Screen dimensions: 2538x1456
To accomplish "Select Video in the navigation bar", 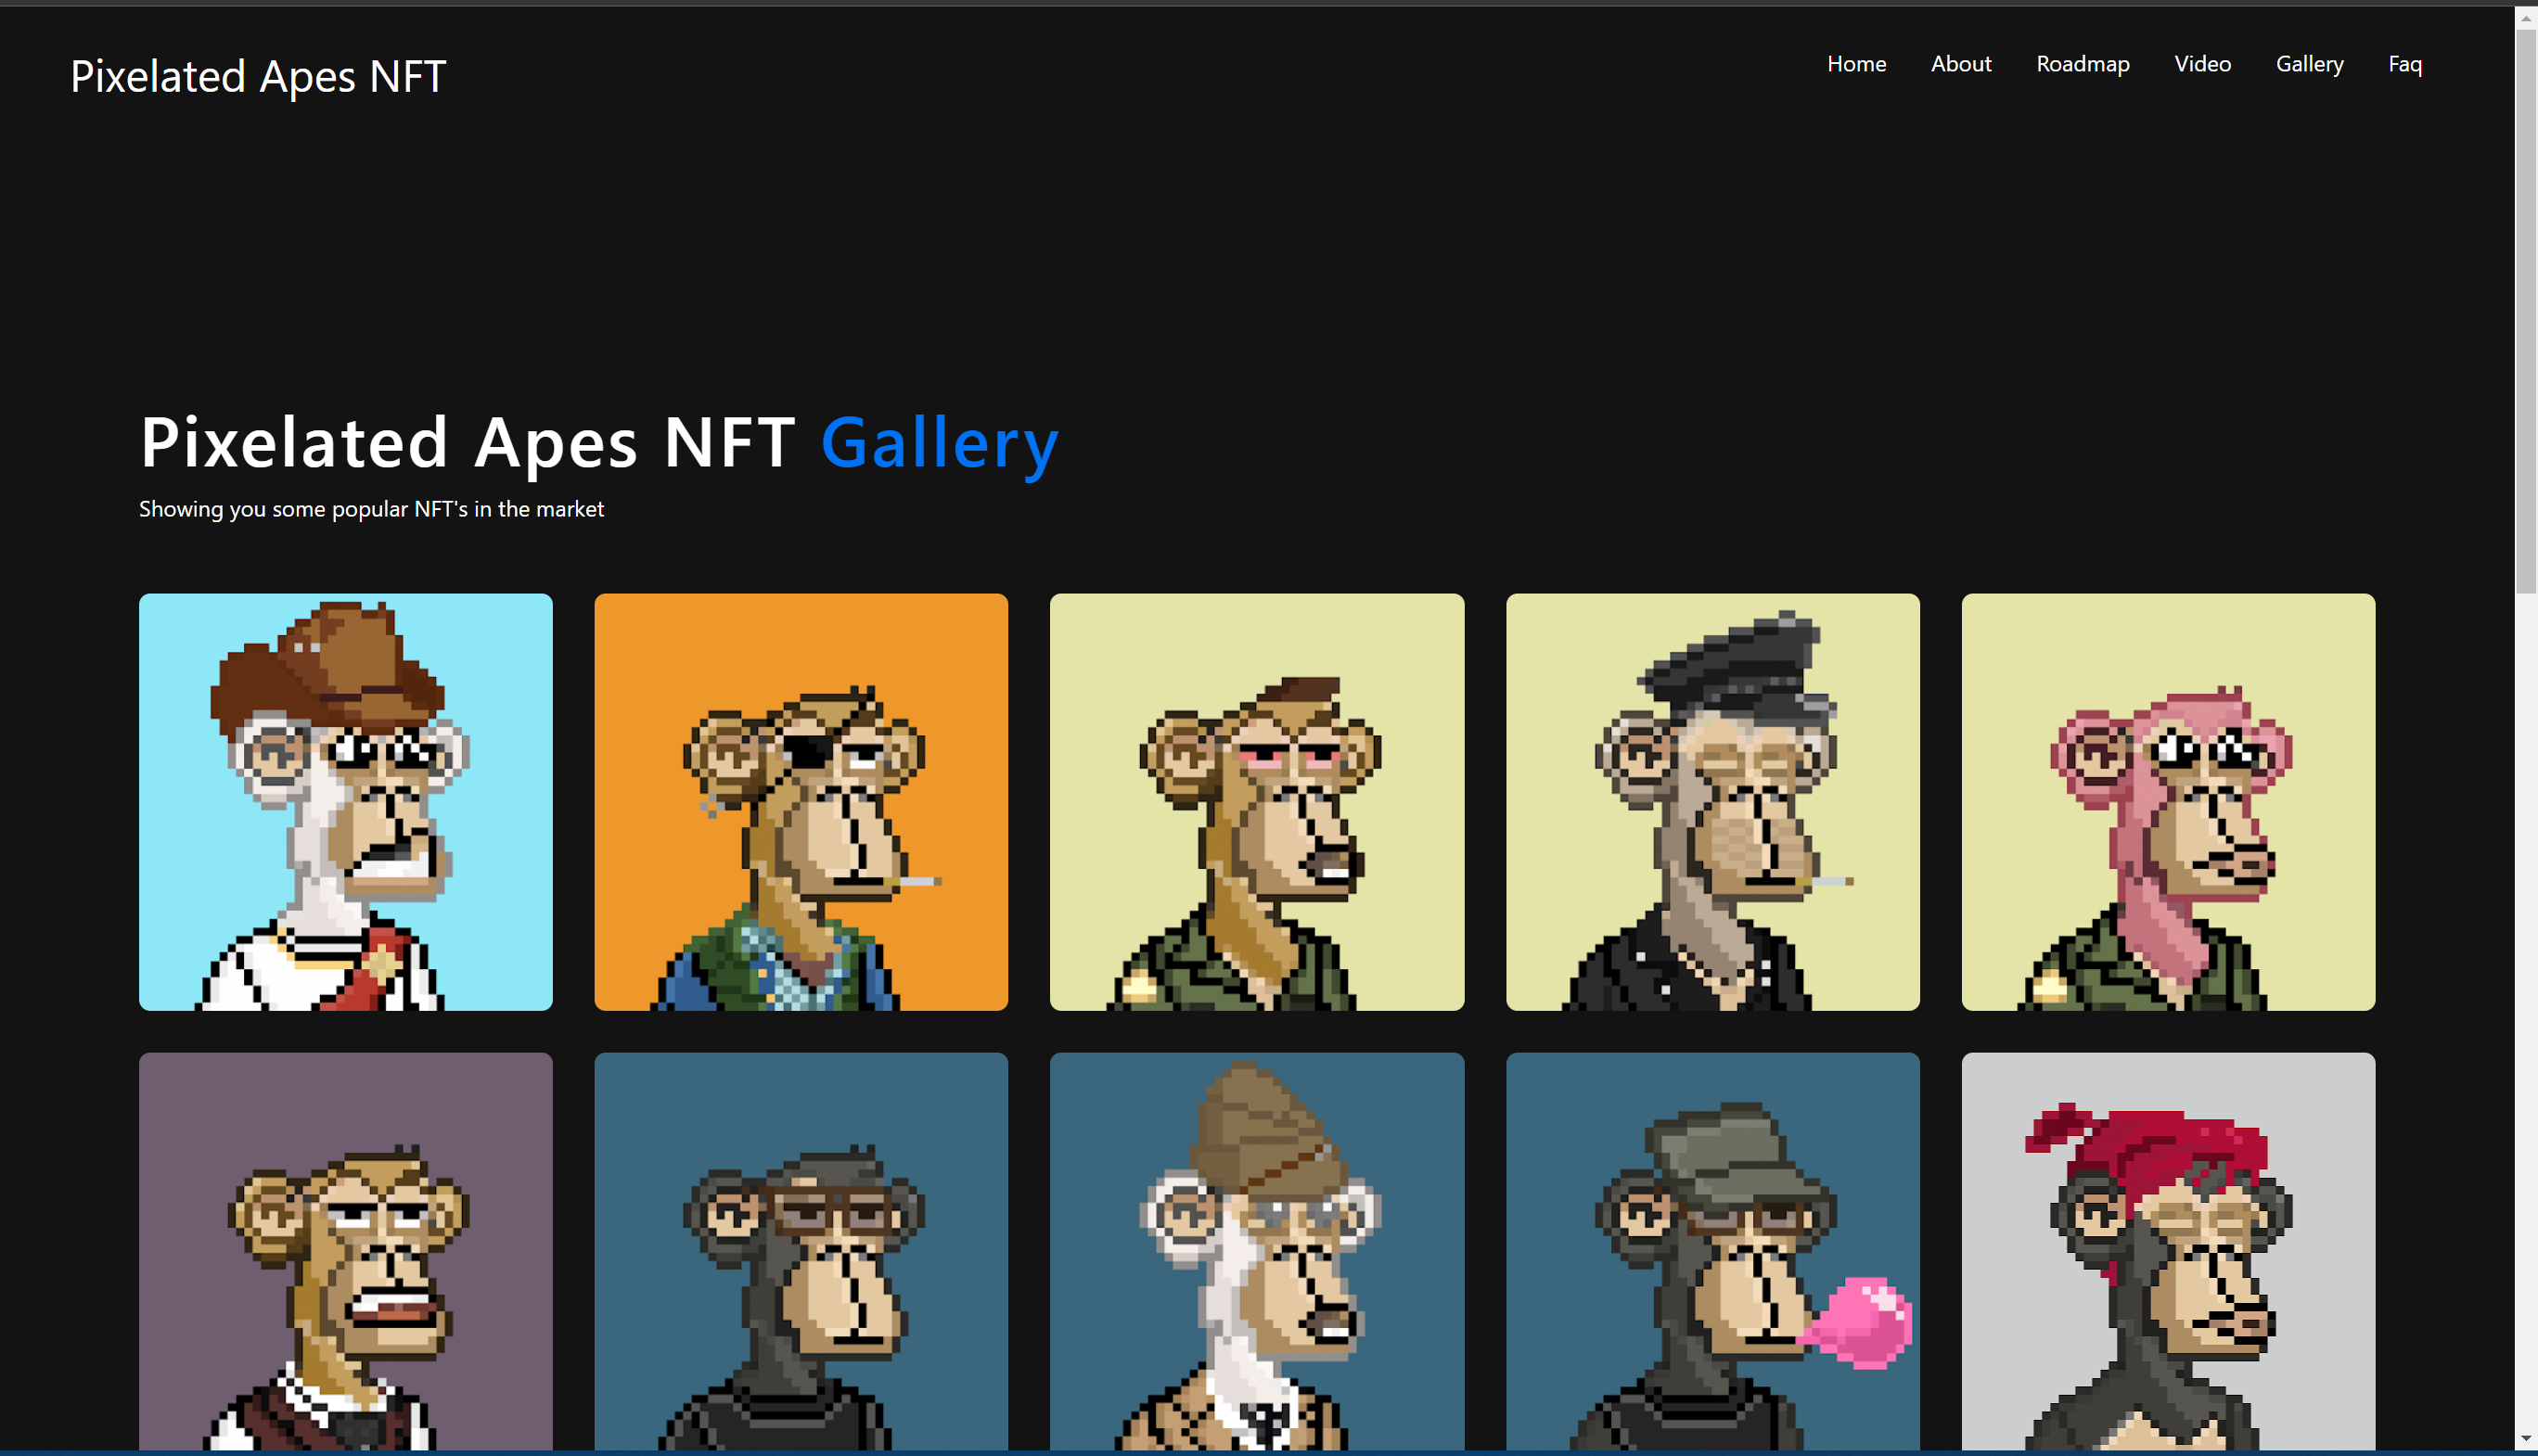I will click(2202, 64).
